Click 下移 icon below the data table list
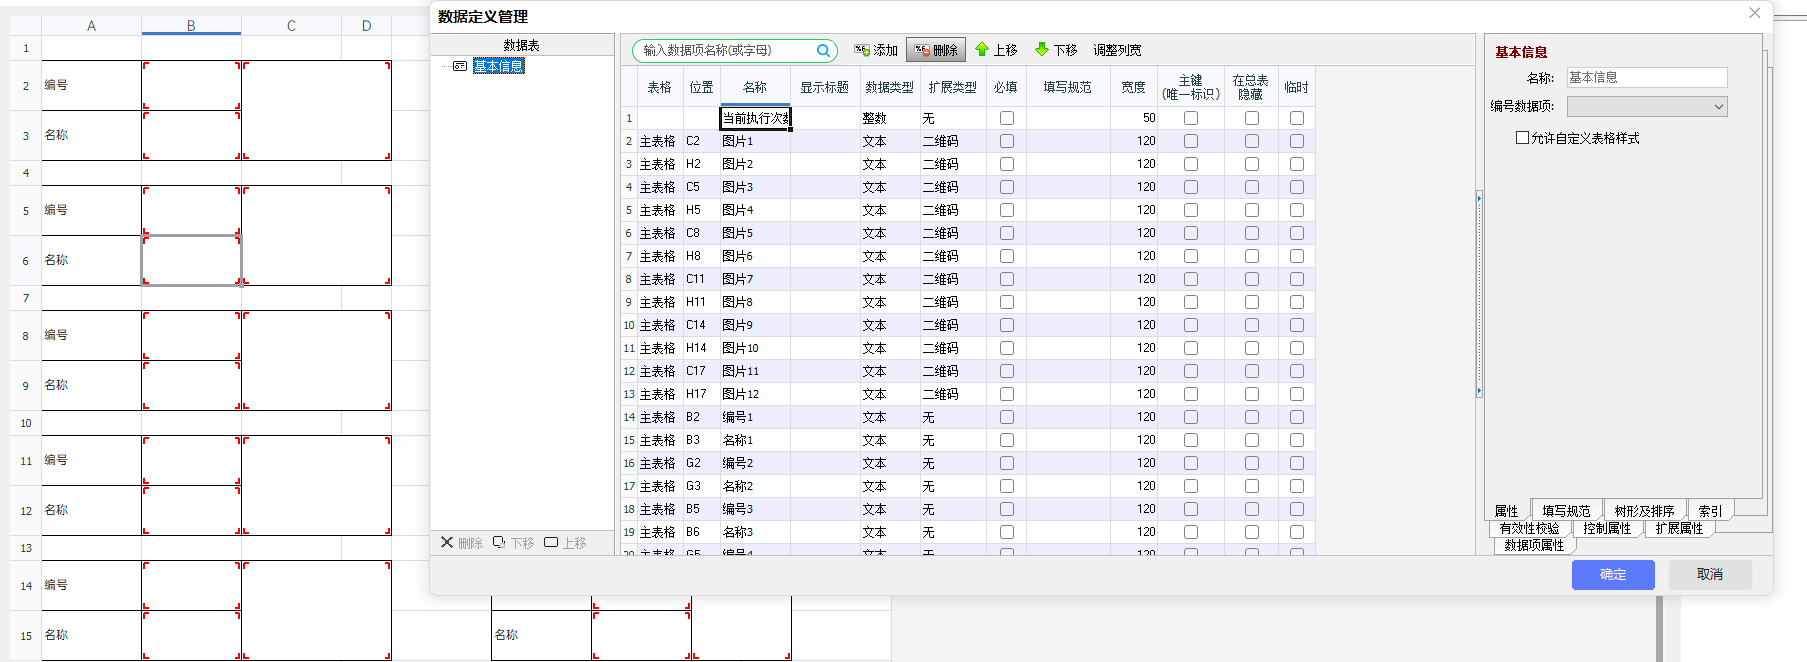The height and width of the screenshot is (662, 1807). point(513,543)
